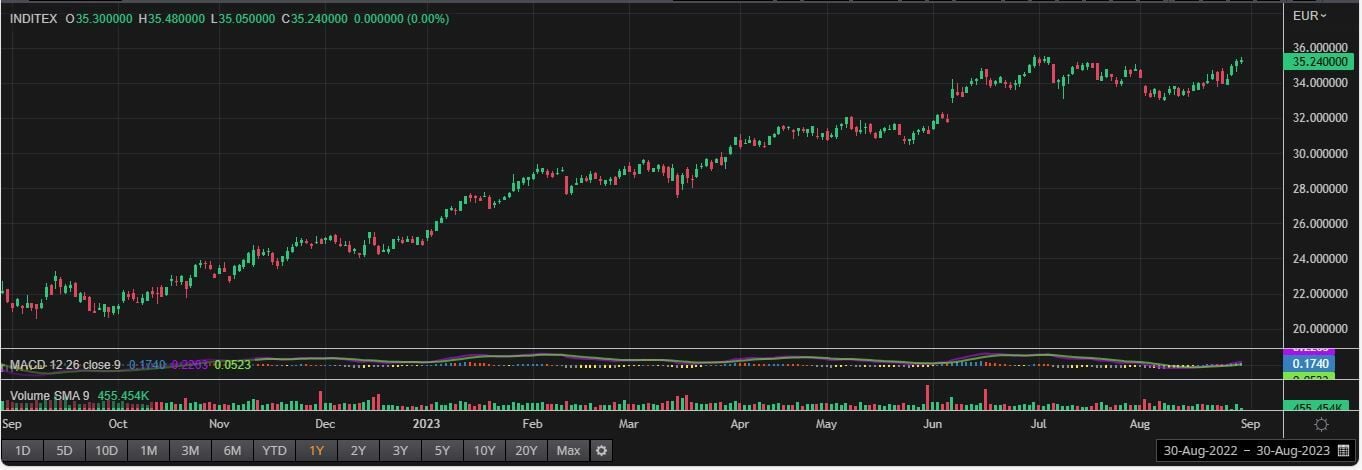Screen dimensions: 1362x470
Task: Select the 3M time range
Action: (190, 451)
